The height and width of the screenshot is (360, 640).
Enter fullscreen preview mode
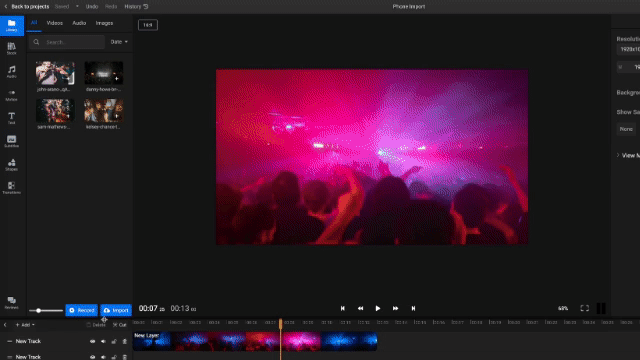[584, 309]
